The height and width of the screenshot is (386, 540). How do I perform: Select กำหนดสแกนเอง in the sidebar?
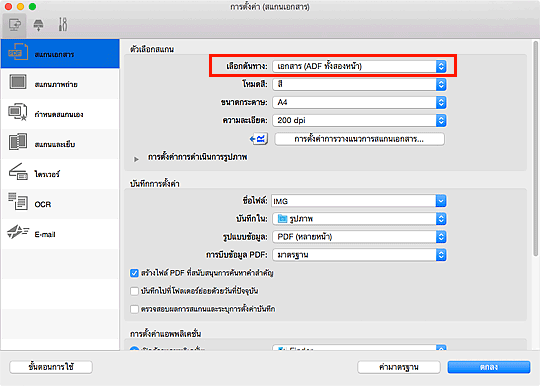59,114
